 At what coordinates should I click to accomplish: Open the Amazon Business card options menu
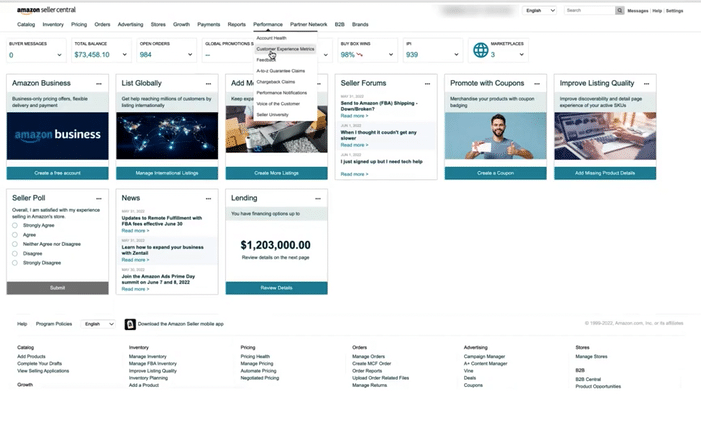click(x=98, y=84)
